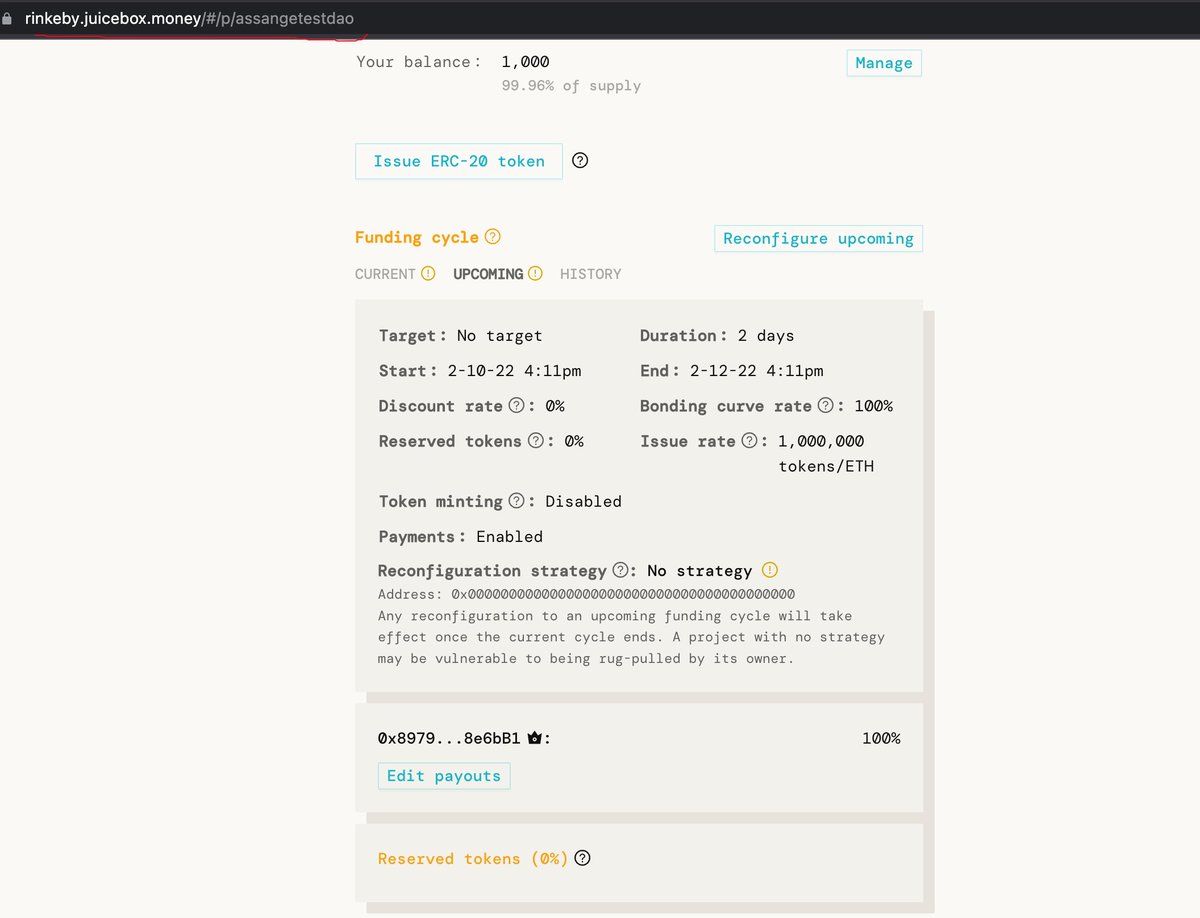Click the 'Start: 2-10-22 4:11pm' text

(x=480, y=371)
